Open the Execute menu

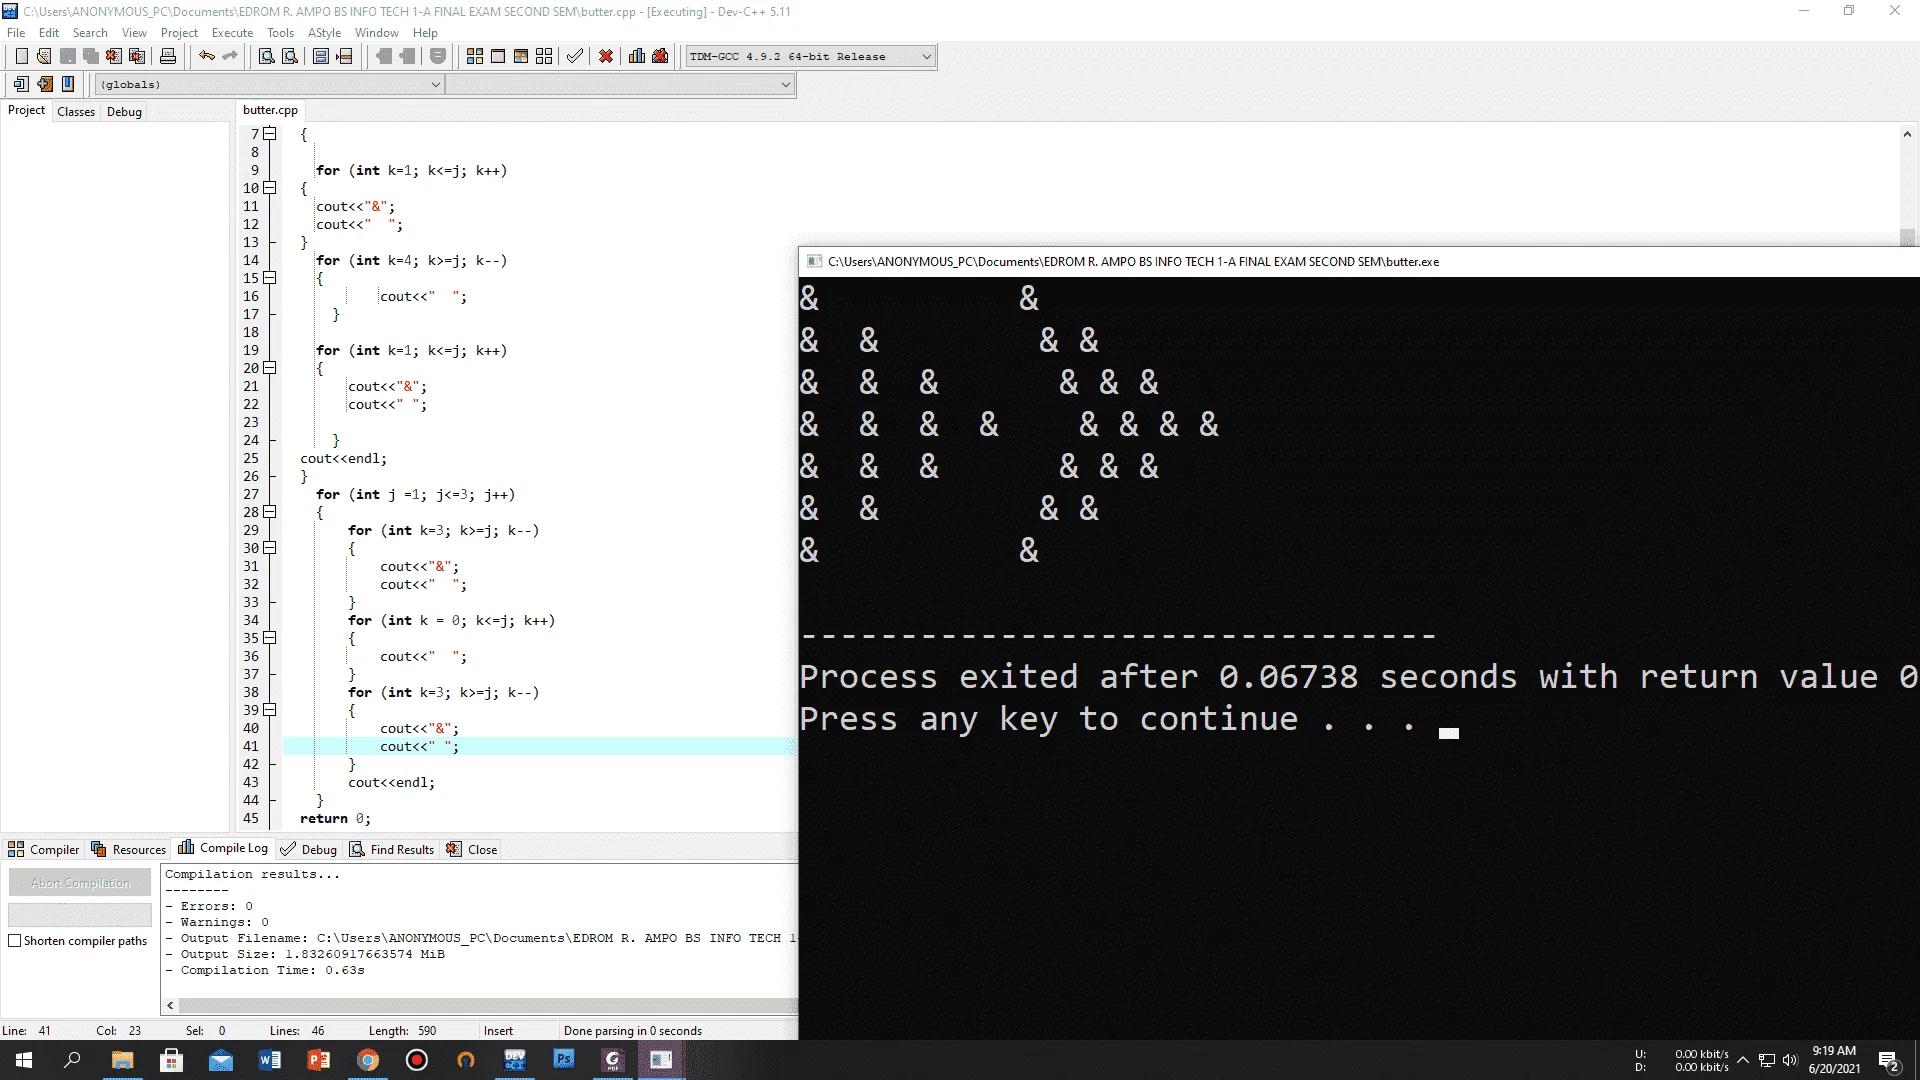coord(232,32)
